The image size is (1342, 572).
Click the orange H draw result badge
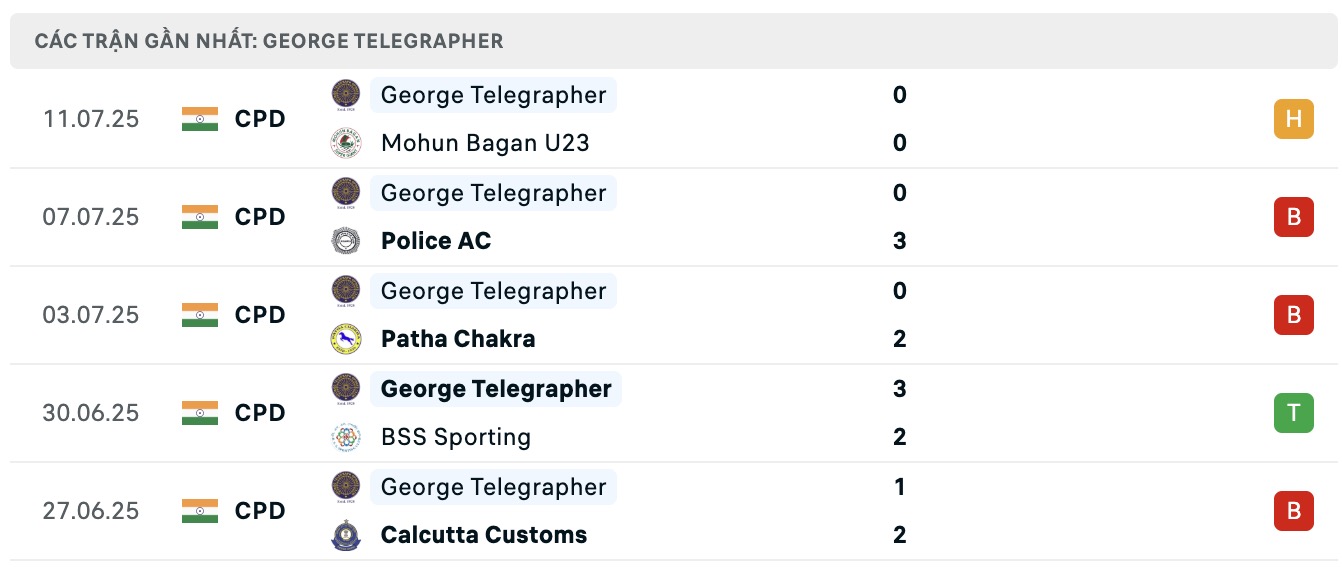(1293, 119)
